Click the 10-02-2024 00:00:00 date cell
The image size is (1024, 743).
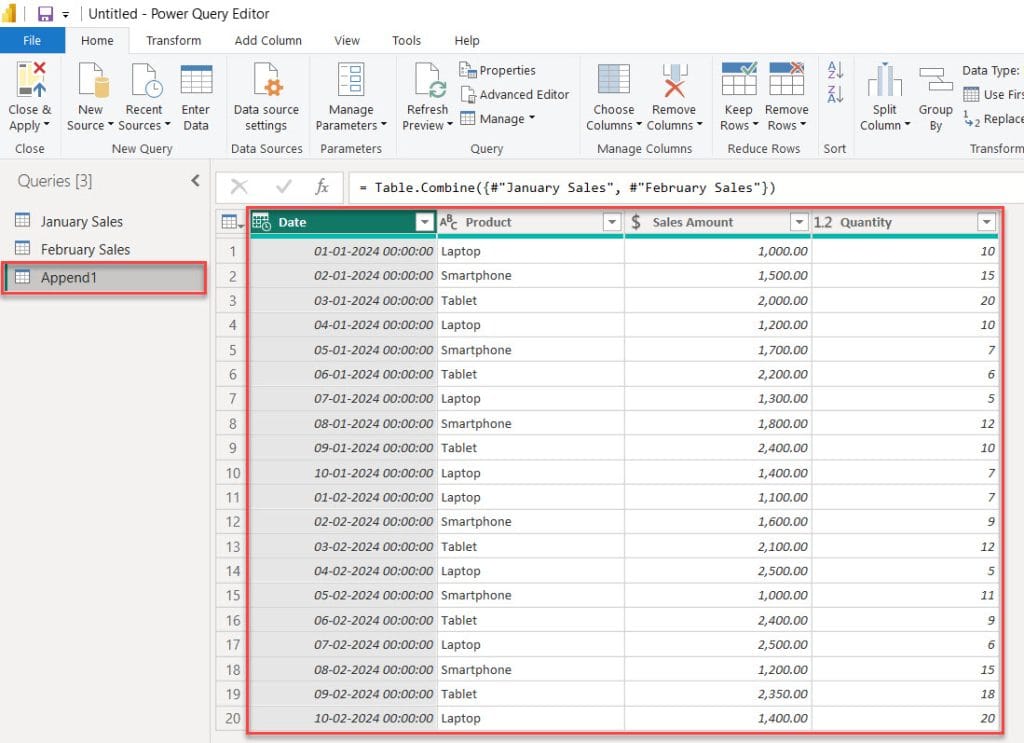click(x=344, y=718)
